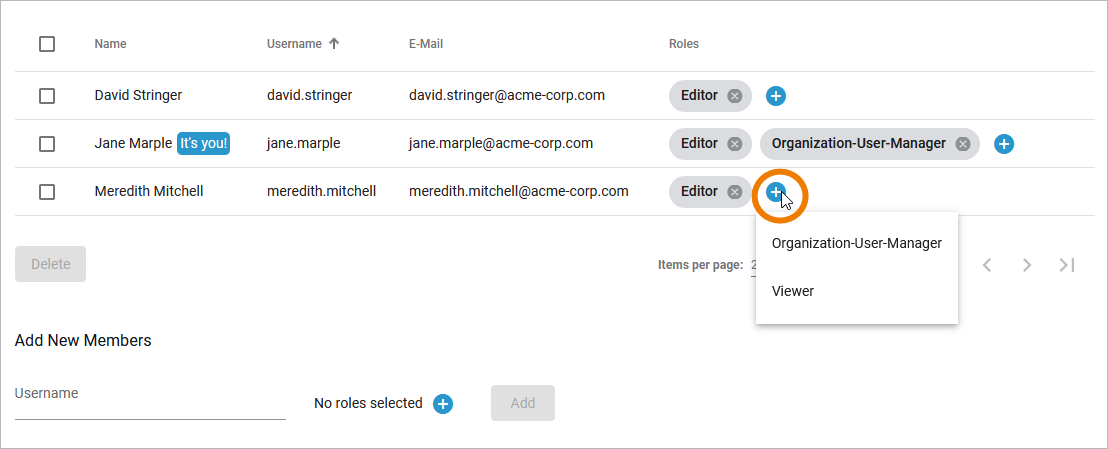This screenshot has height=449, width=1108.
Task: Tick the Meredith Mitchell checkbox
Action: tap(47, 192)
